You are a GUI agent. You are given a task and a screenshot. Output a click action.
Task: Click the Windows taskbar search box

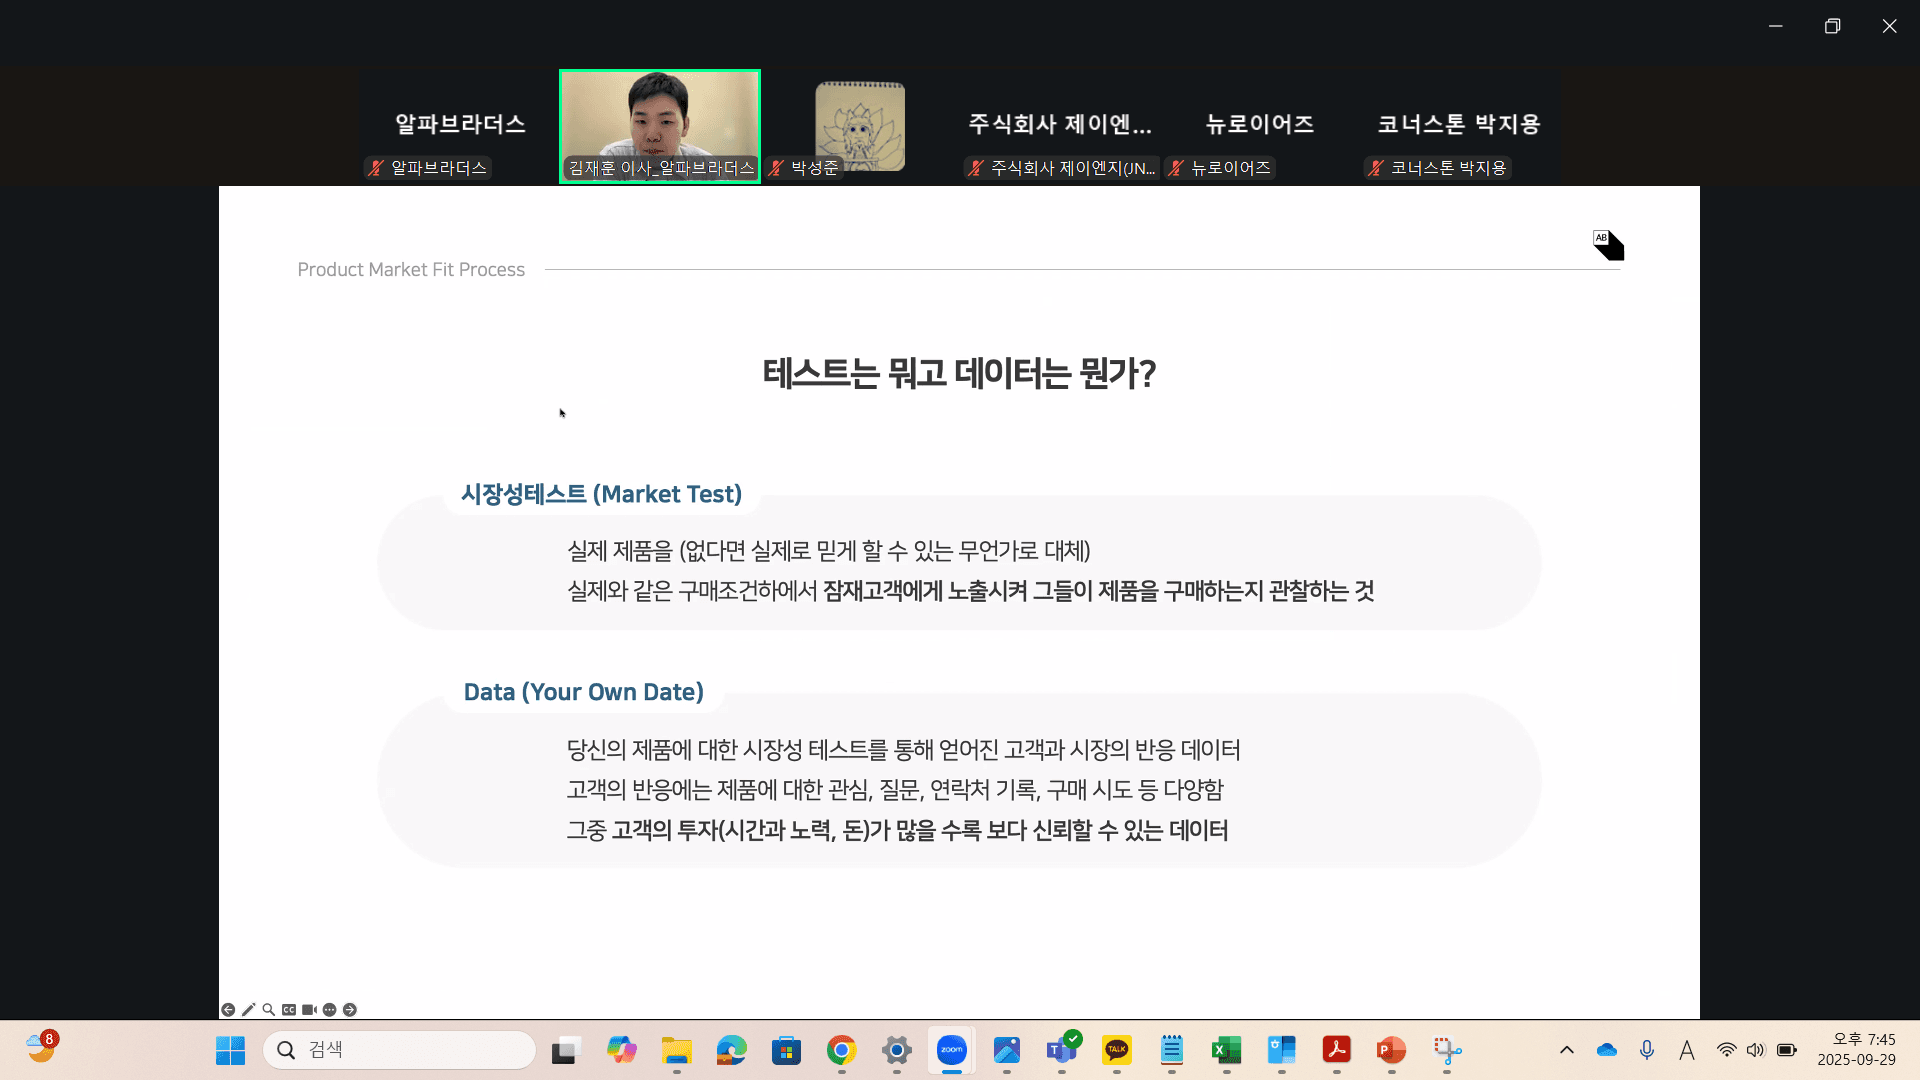pyautogui.click(x=400, y=1050)
